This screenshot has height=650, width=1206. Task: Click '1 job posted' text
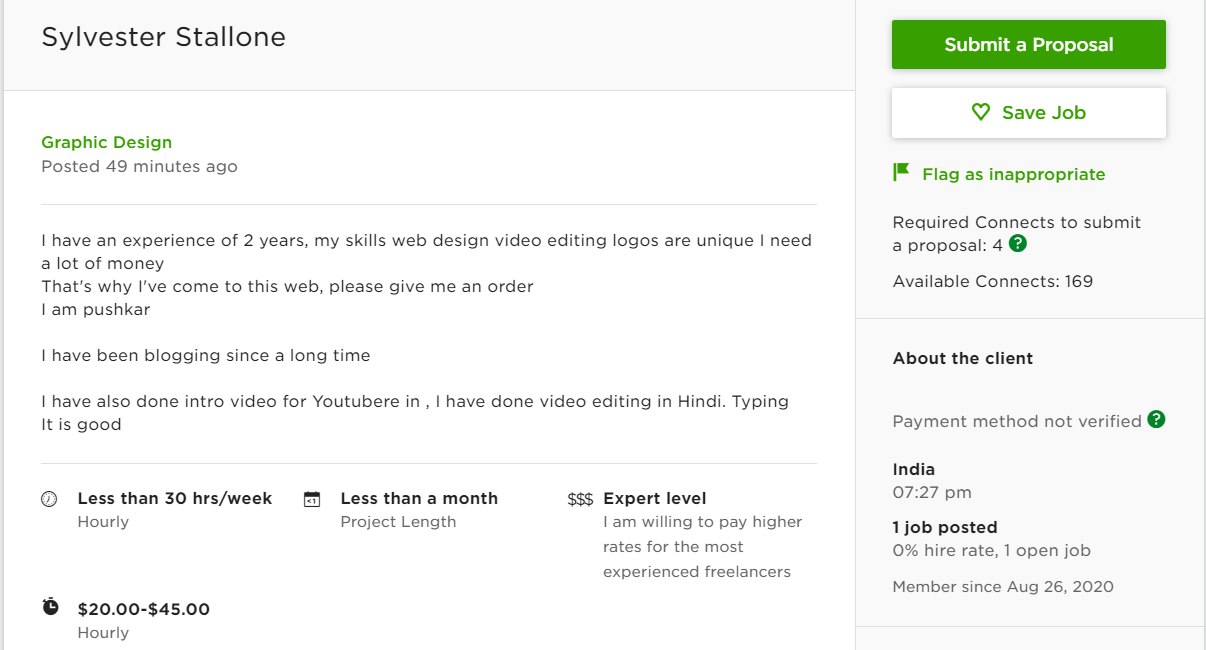[945, 527]
